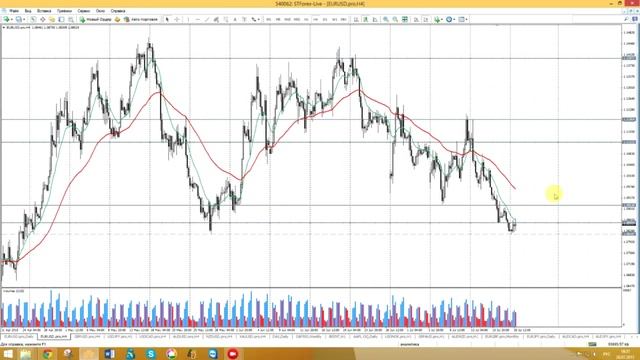This screenshot has width=640, height=360.
Task: Zoom out the chart with magnifier minus
Action: pos(395,19)
